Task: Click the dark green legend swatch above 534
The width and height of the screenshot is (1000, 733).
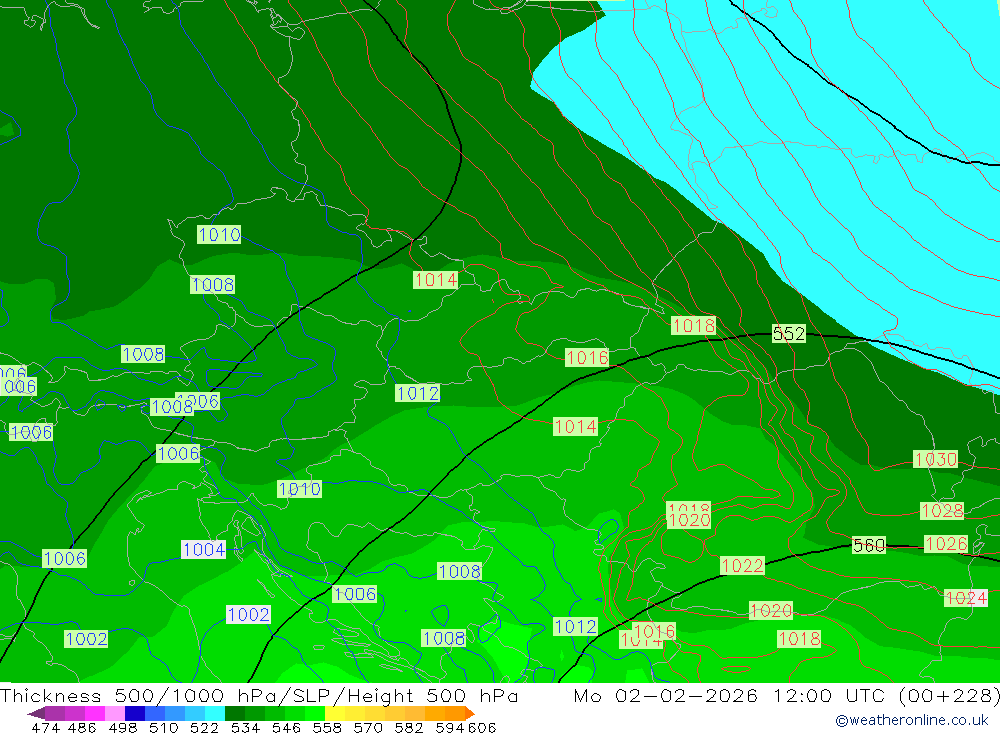Action: 235,713
